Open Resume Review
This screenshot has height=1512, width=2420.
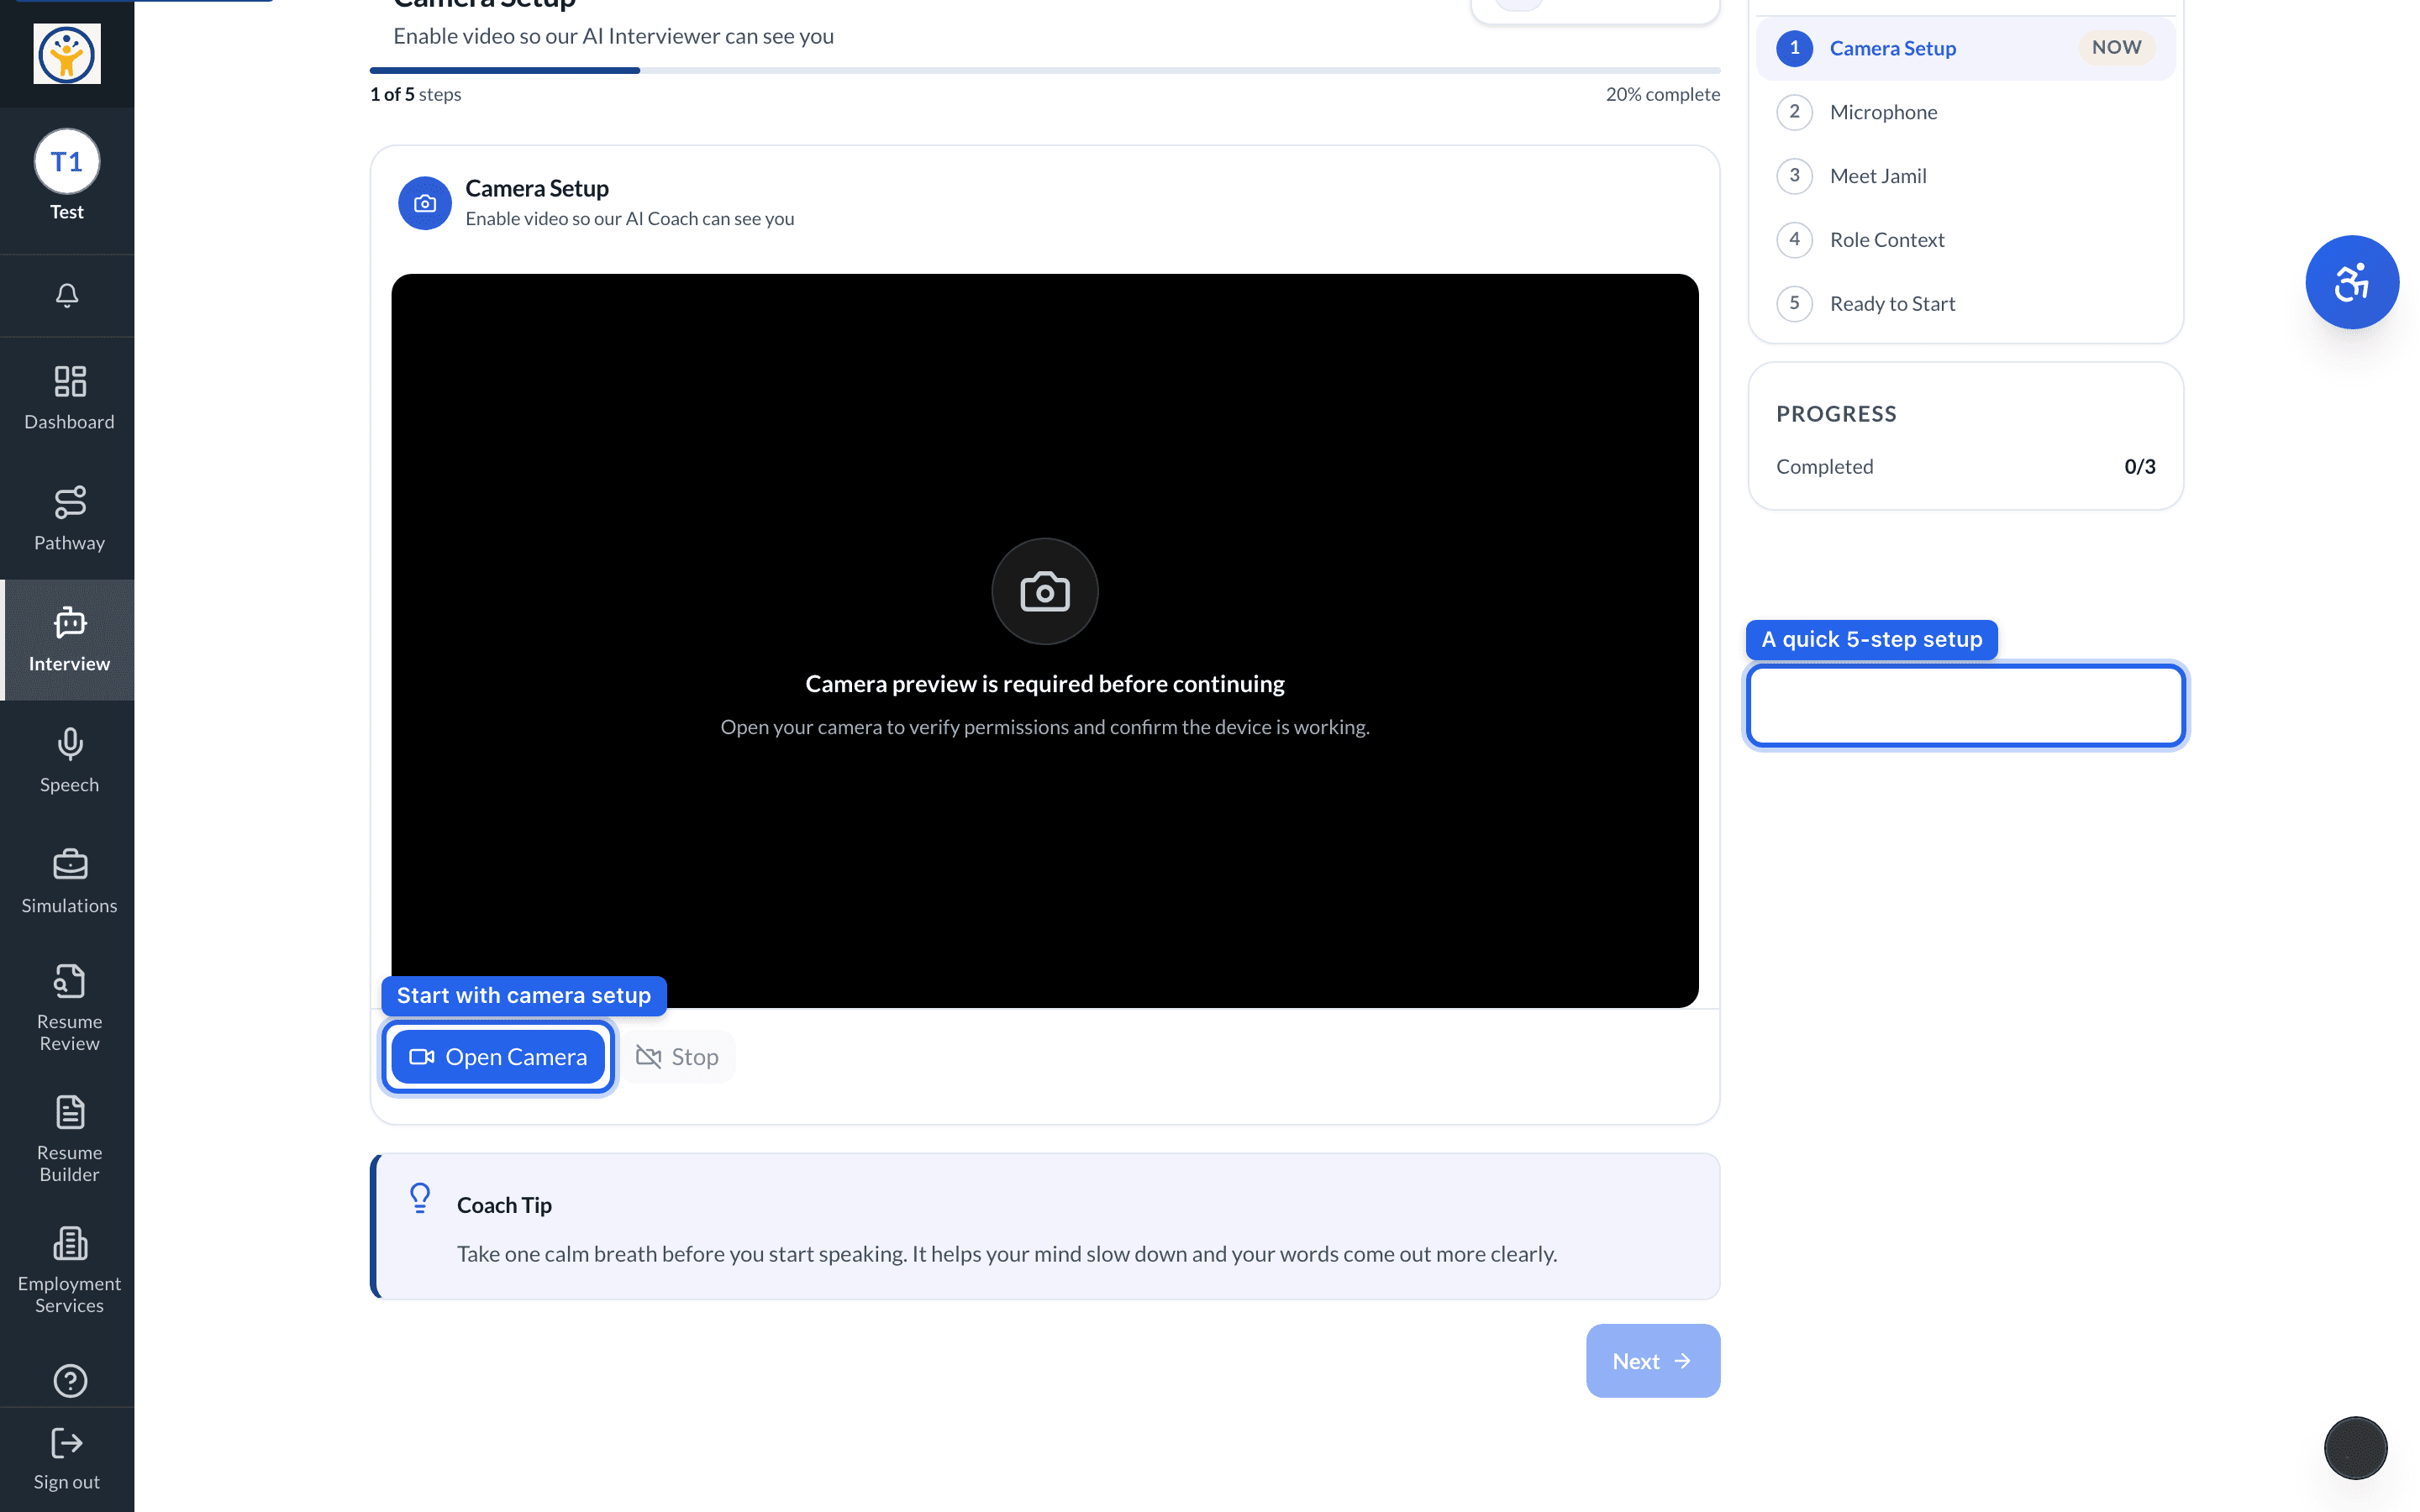pyautogui.click(x=69, y=1008)
